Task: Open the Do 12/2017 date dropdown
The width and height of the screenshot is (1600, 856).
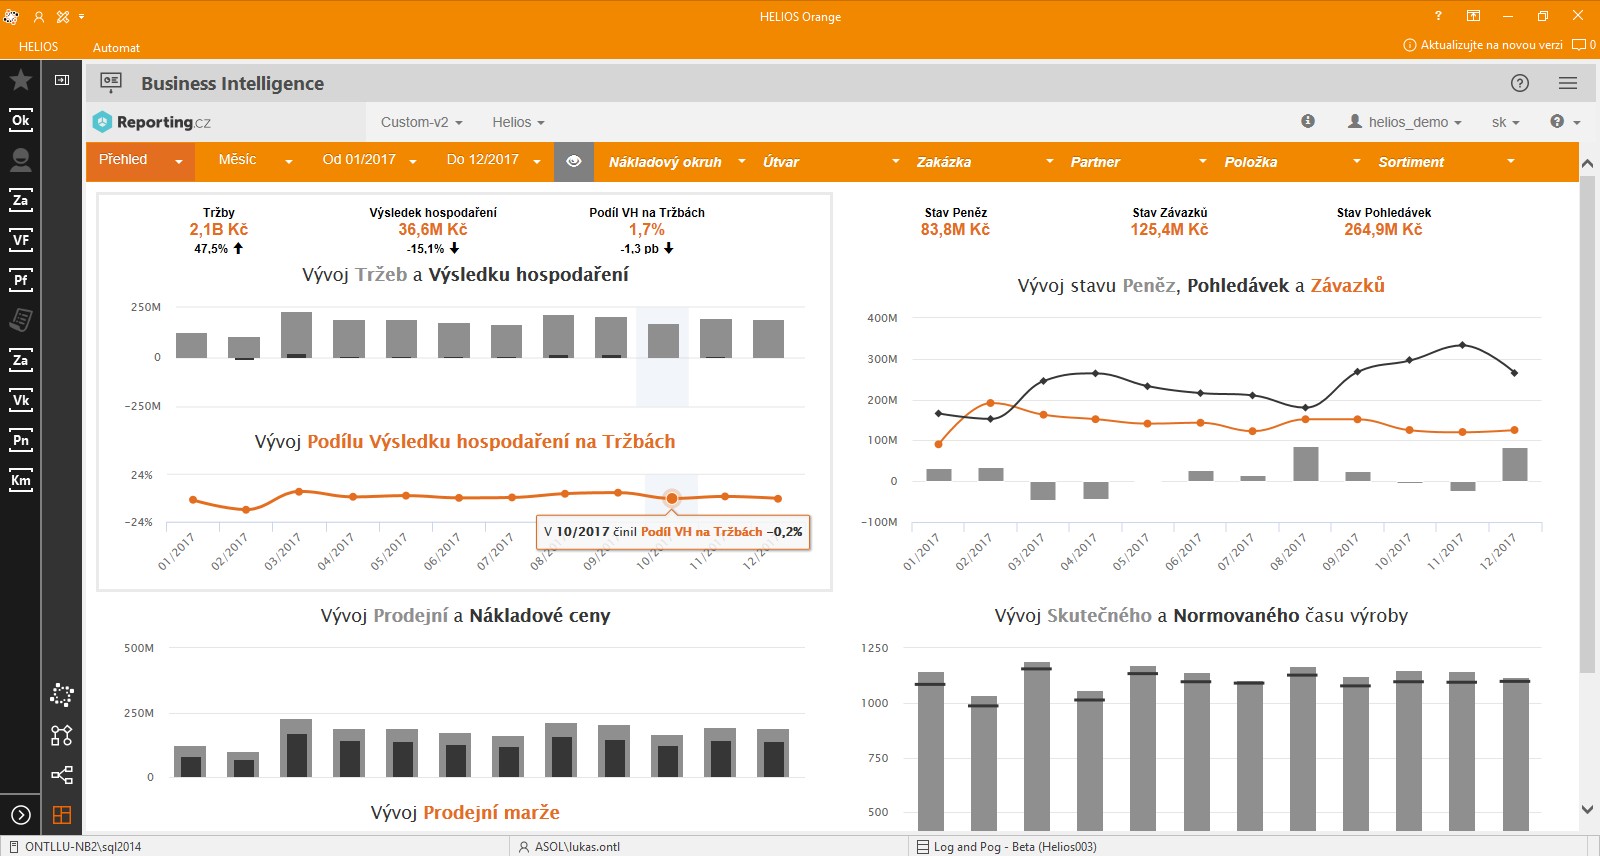Action: coord(493,160)
